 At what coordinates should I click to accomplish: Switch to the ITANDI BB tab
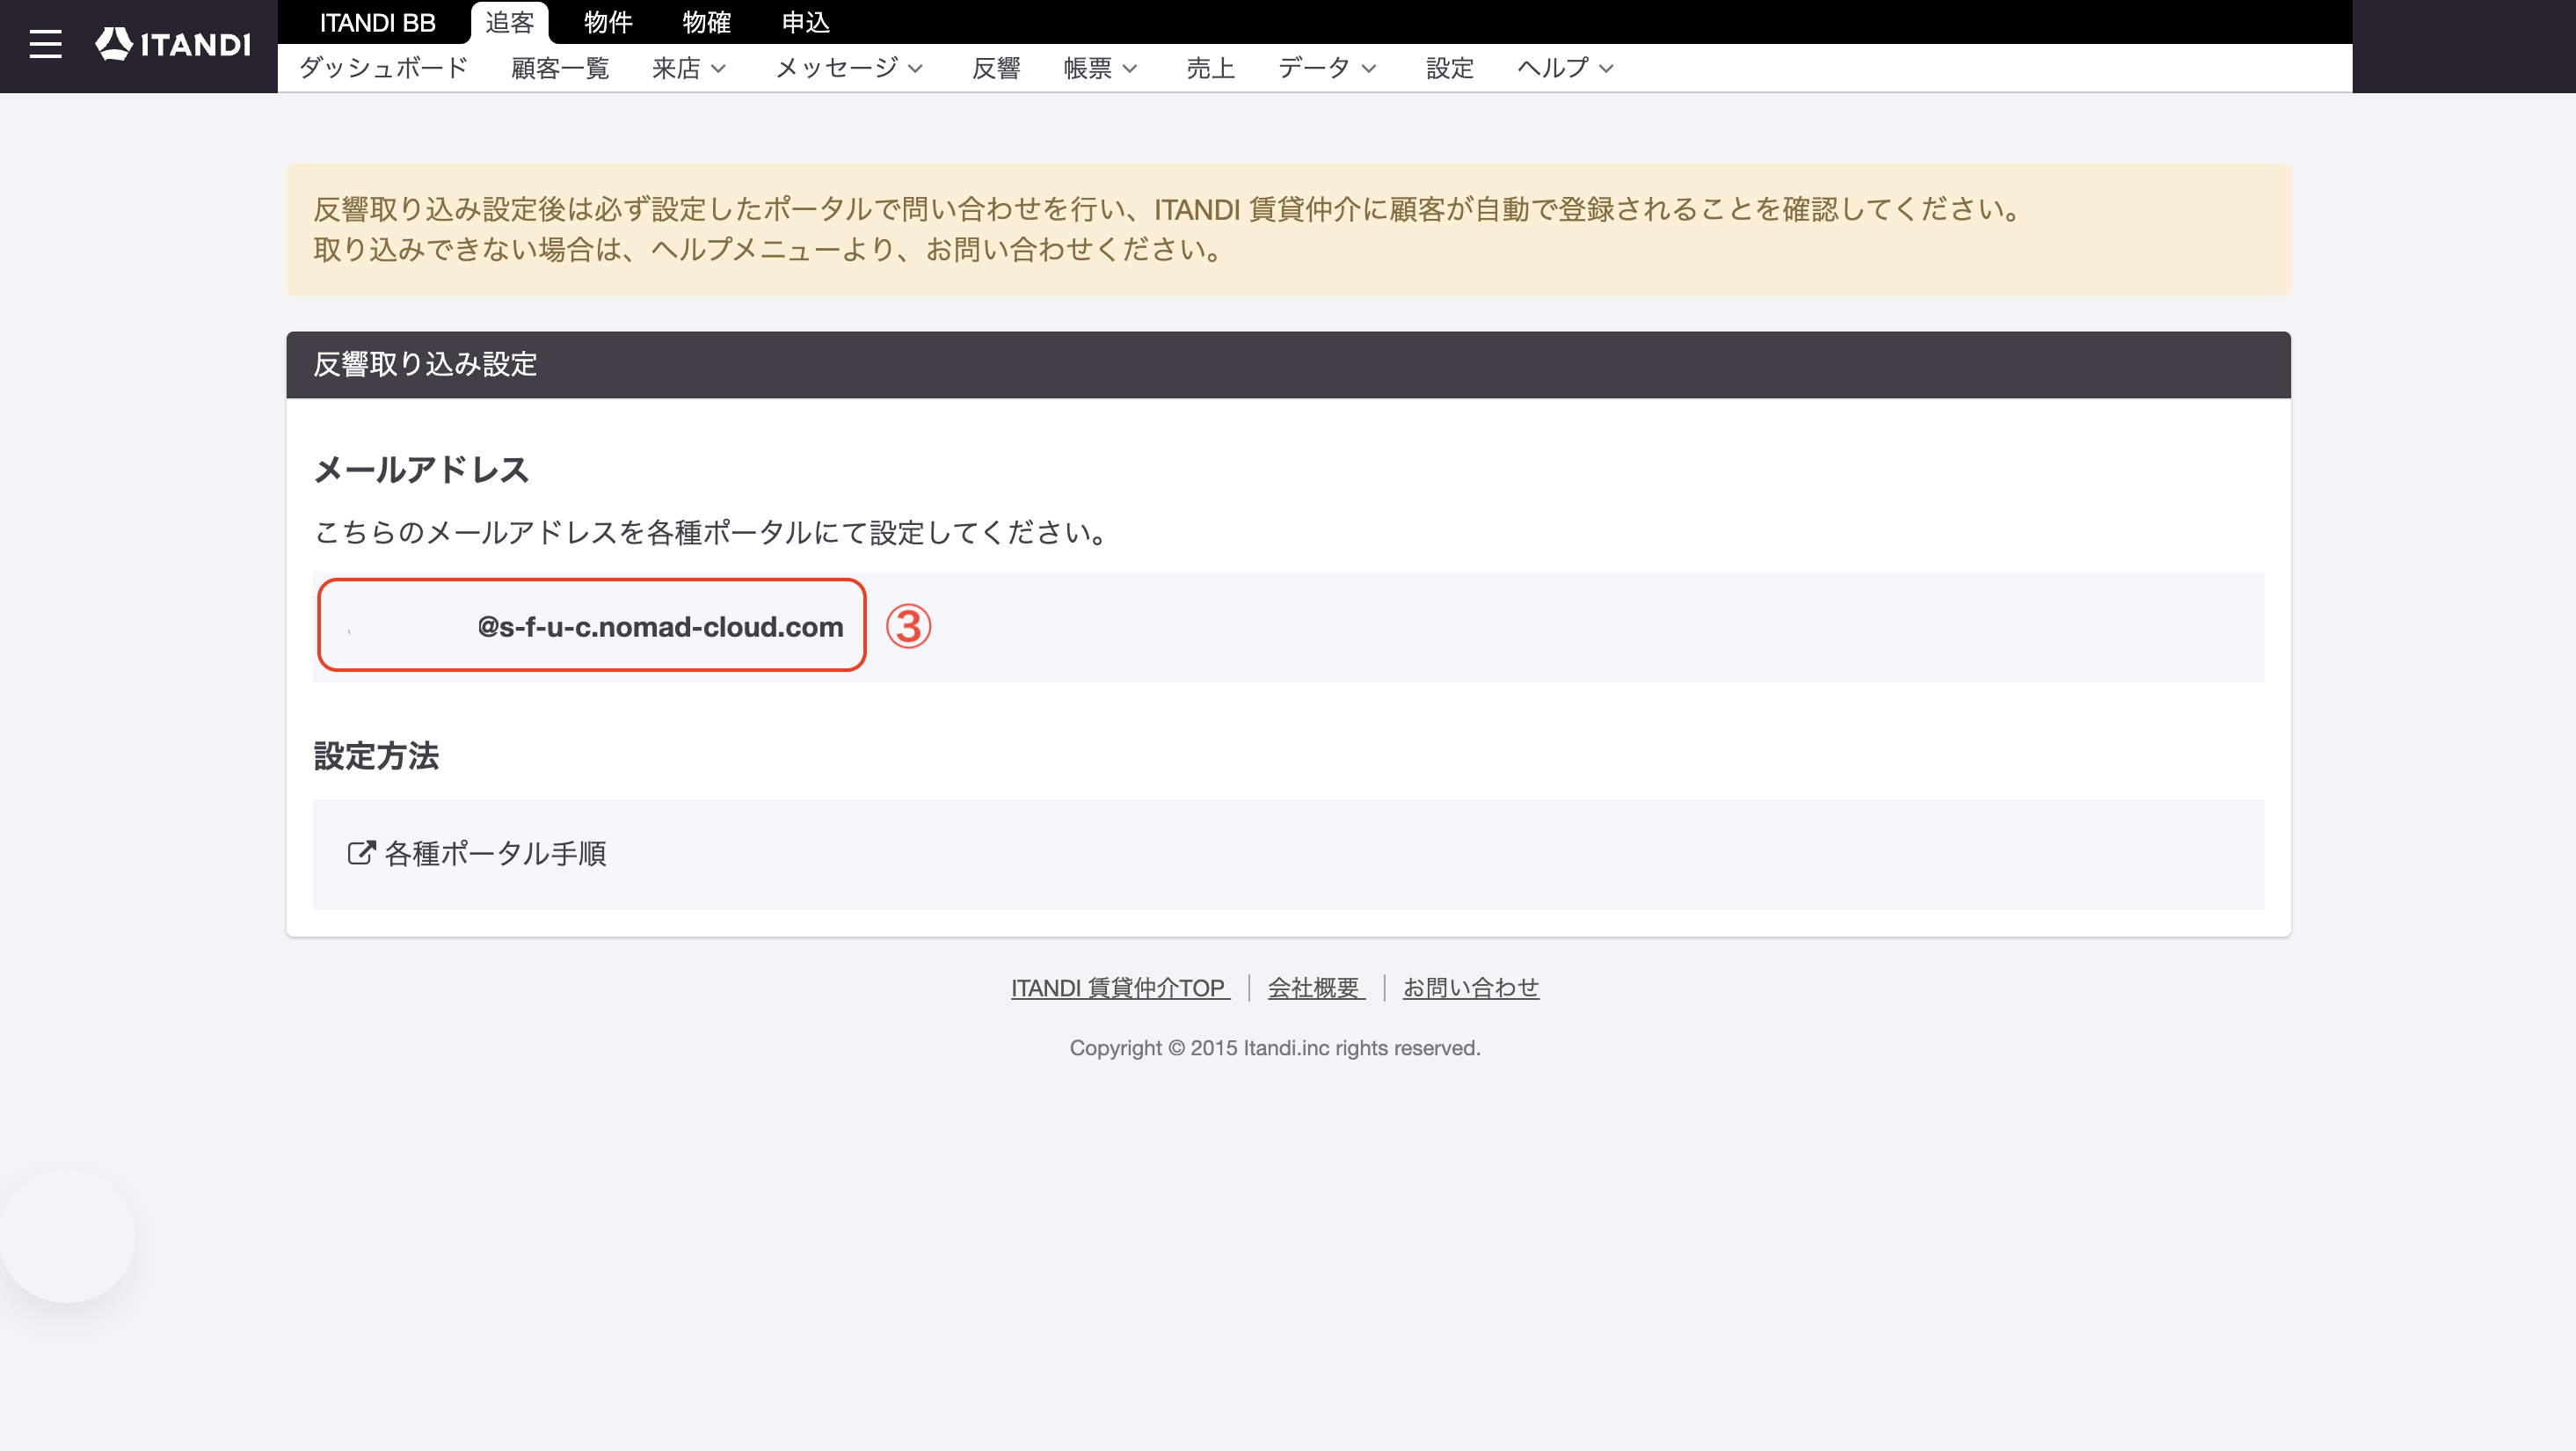coord(377,22)
